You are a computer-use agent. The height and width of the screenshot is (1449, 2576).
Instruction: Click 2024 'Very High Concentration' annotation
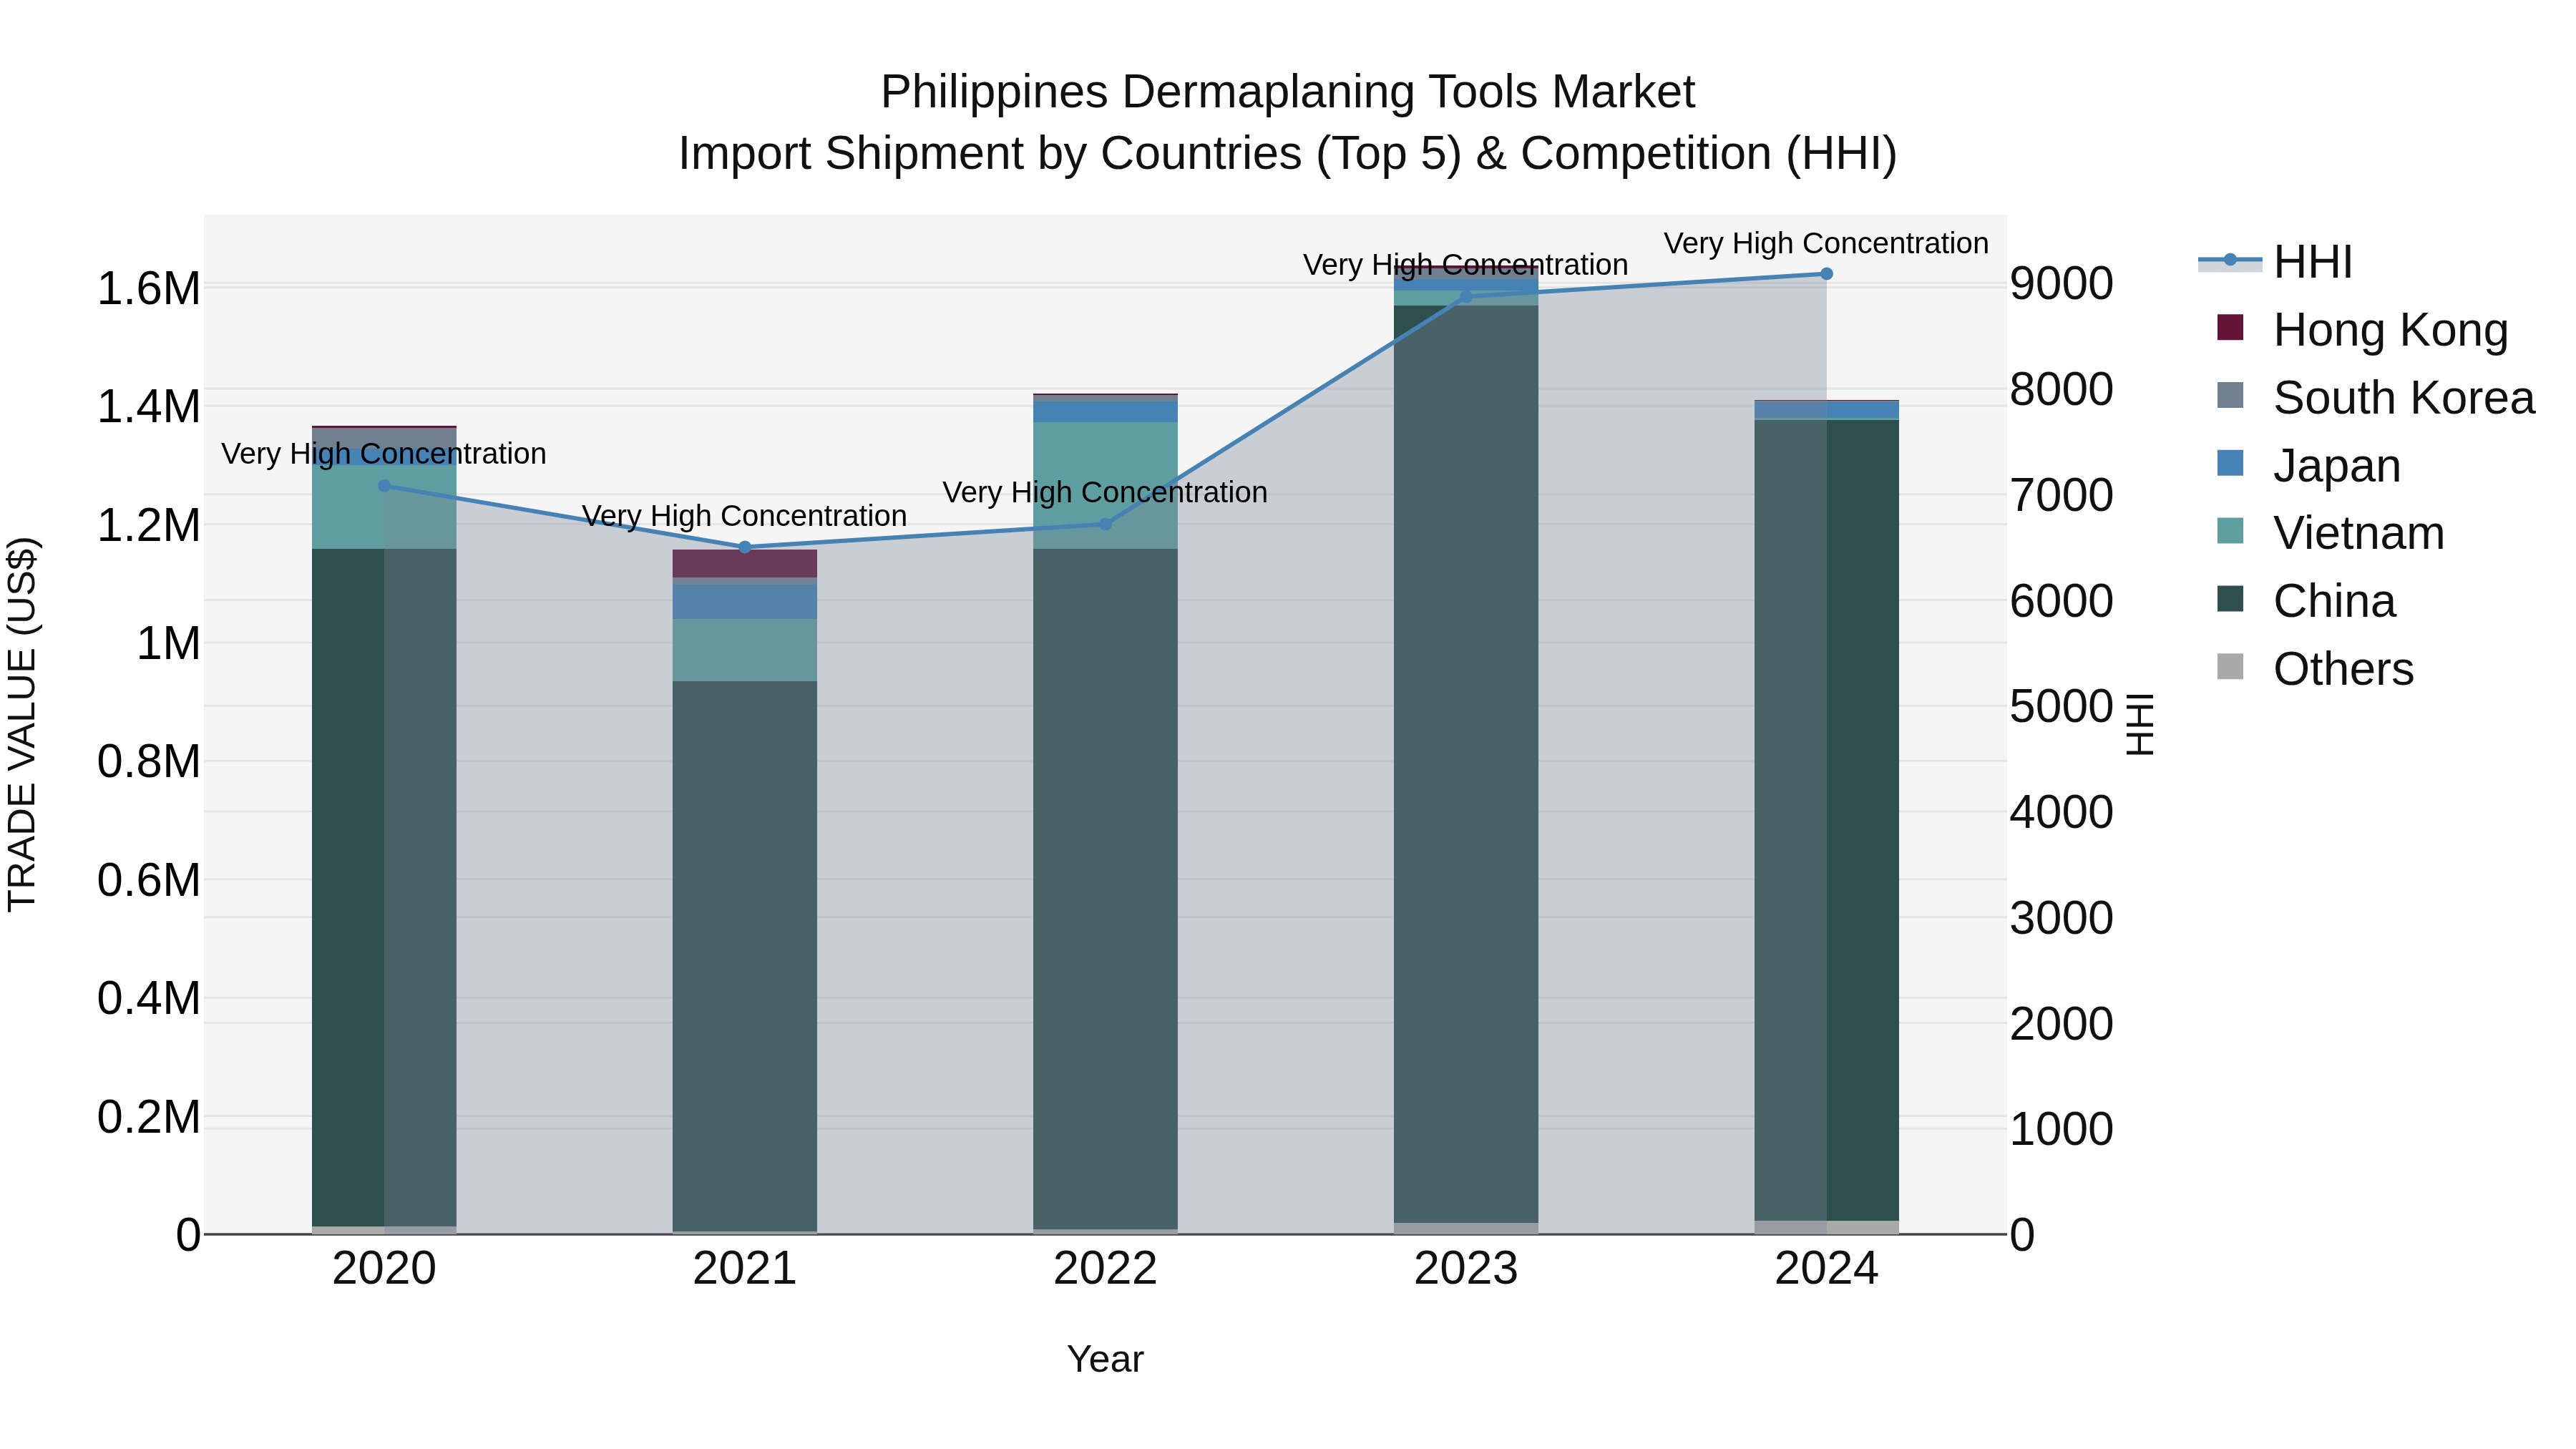(1826, 243)
